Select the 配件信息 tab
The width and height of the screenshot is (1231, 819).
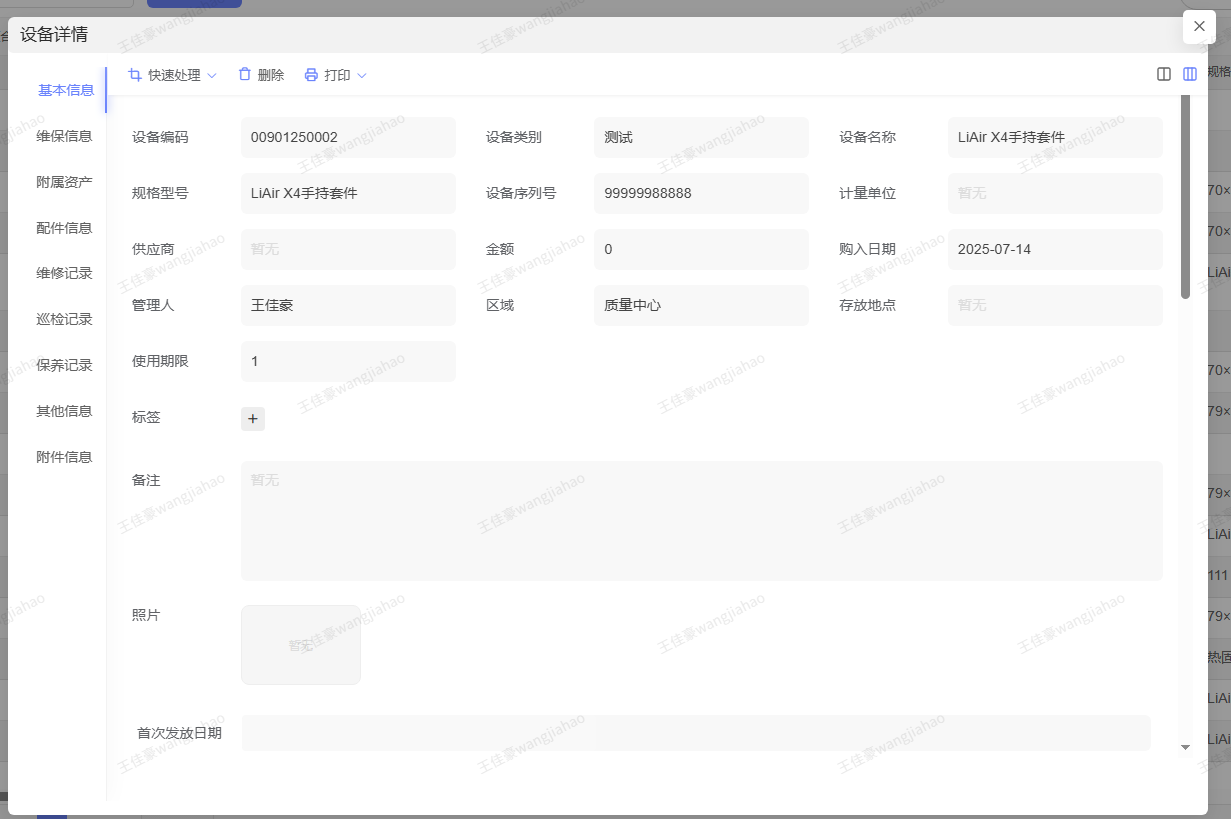[64, 228]
